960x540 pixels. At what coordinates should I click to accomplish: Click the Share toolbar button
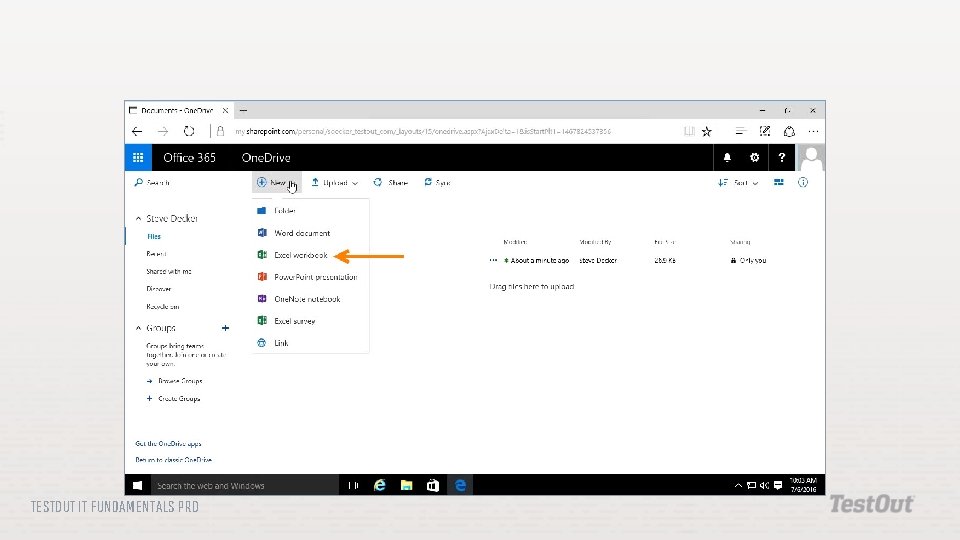pyautogui.click(x=391, y=182)
